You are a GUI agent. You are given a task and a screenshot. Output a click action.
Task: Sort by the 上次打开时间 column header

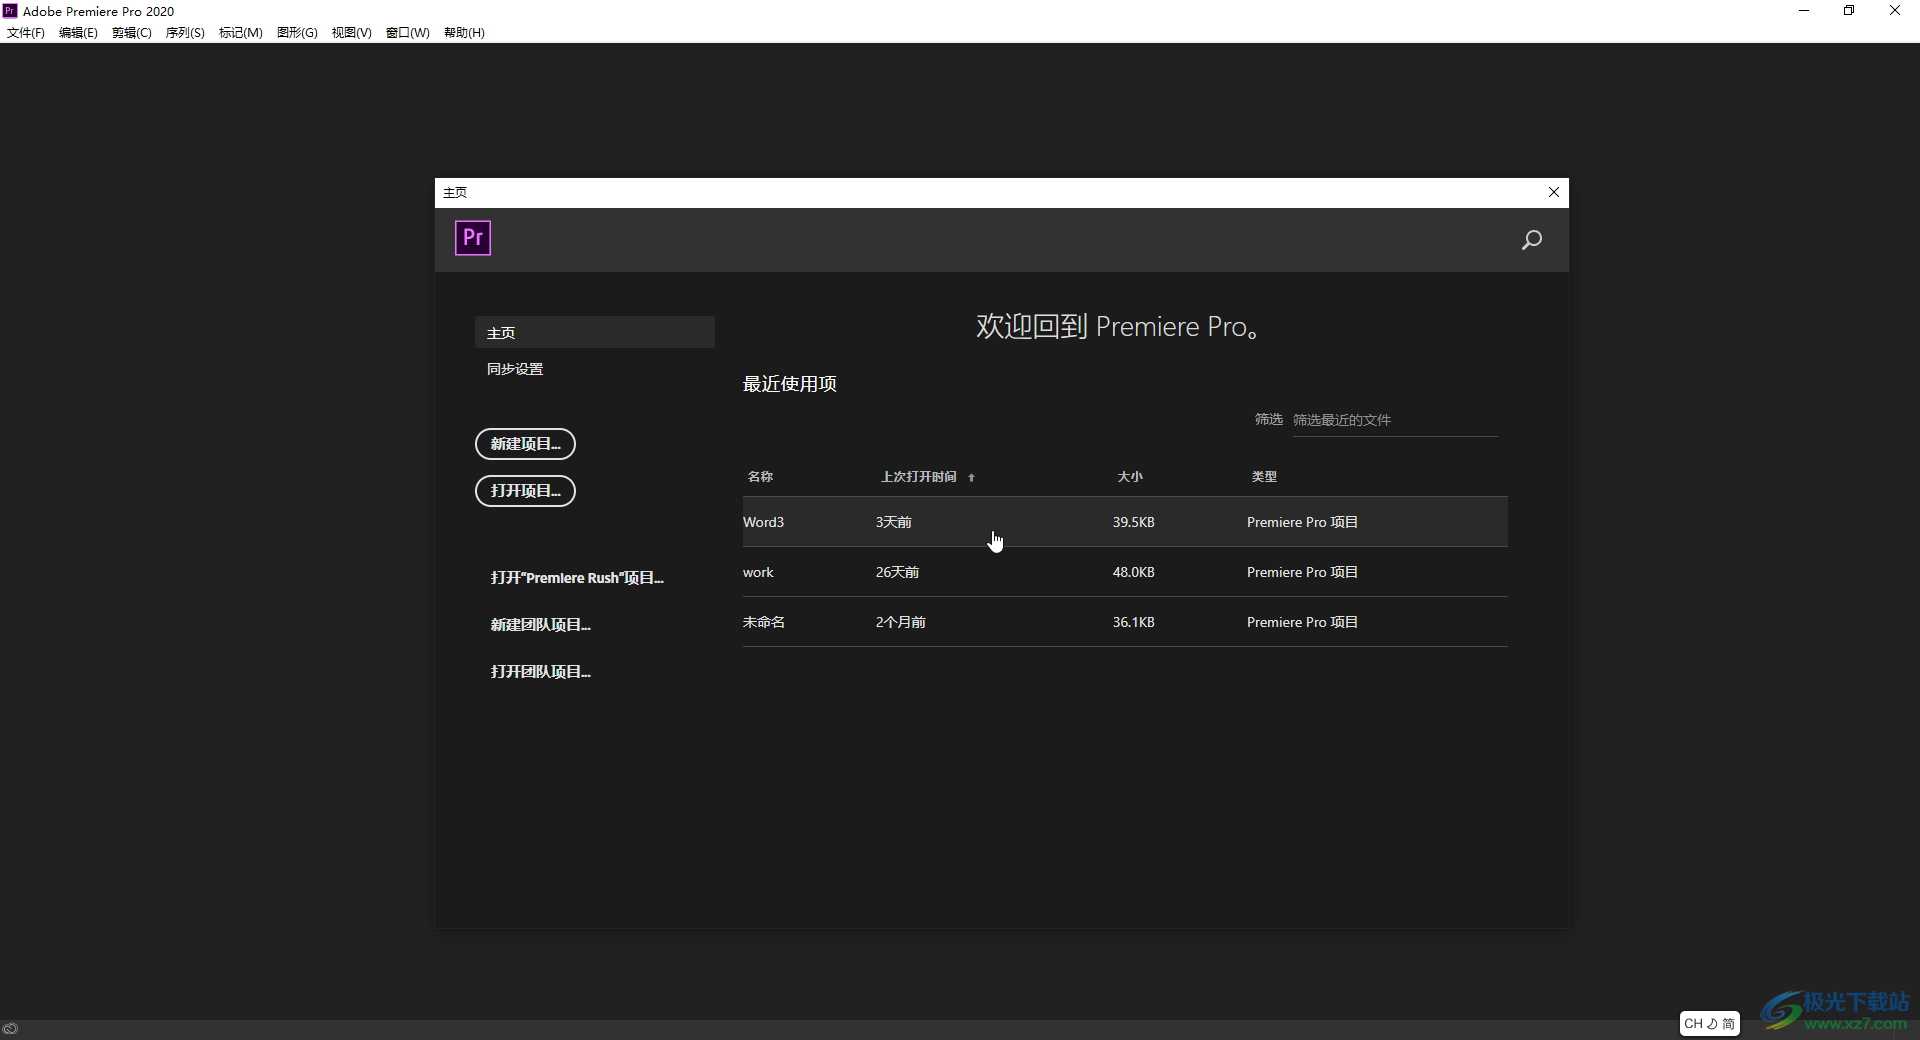918,477
